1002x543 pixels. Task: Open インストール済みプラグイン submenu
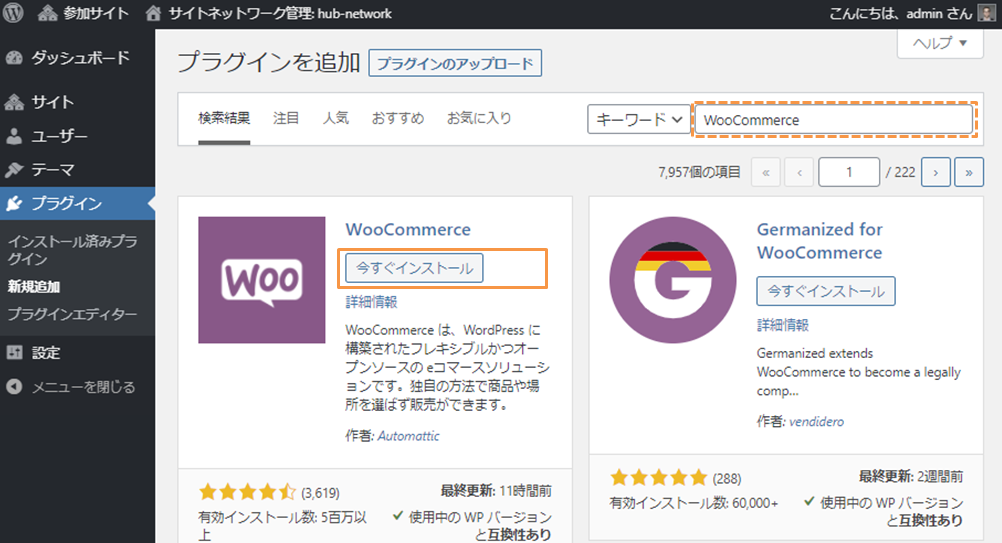tap(72, 250)
